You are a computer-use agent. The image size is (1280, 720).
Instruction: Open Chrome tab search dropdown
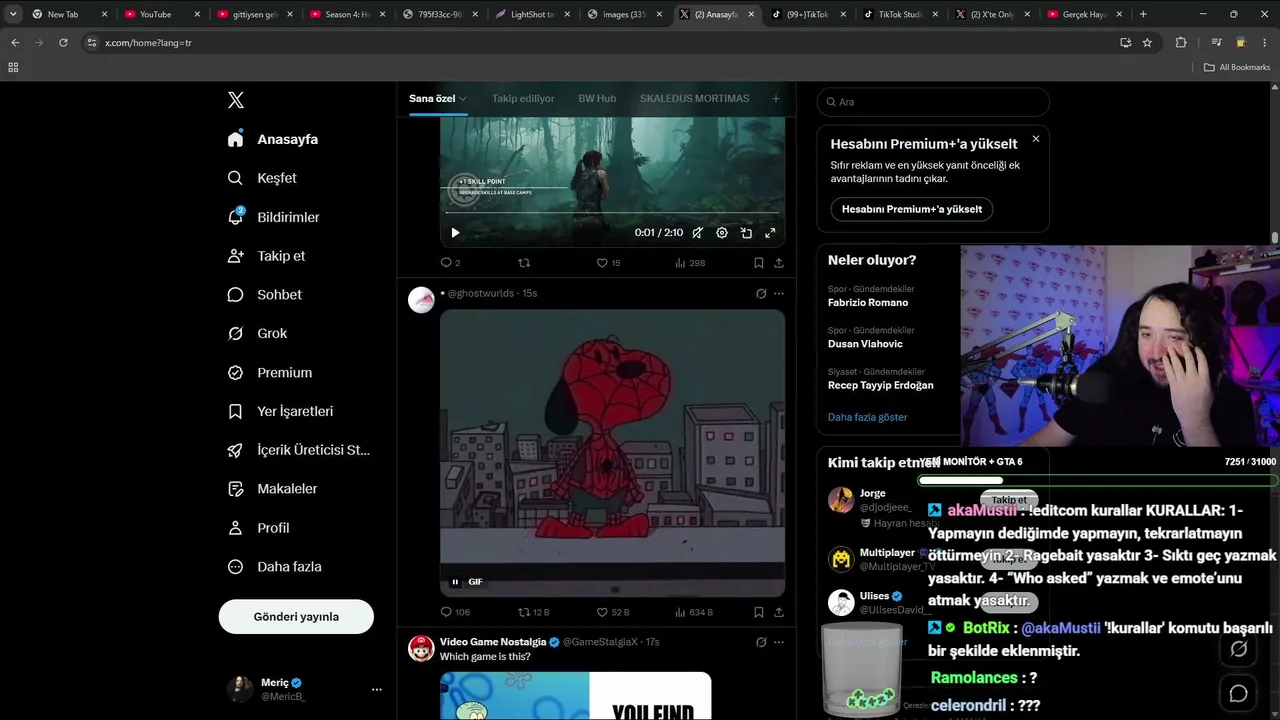coord(13,14)
